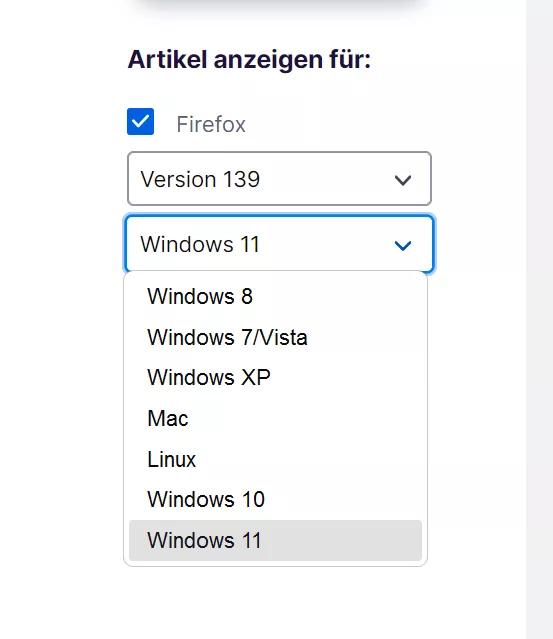Open the Version 139 dropdown
553x639 pixels.
click(x=279, y=178)
